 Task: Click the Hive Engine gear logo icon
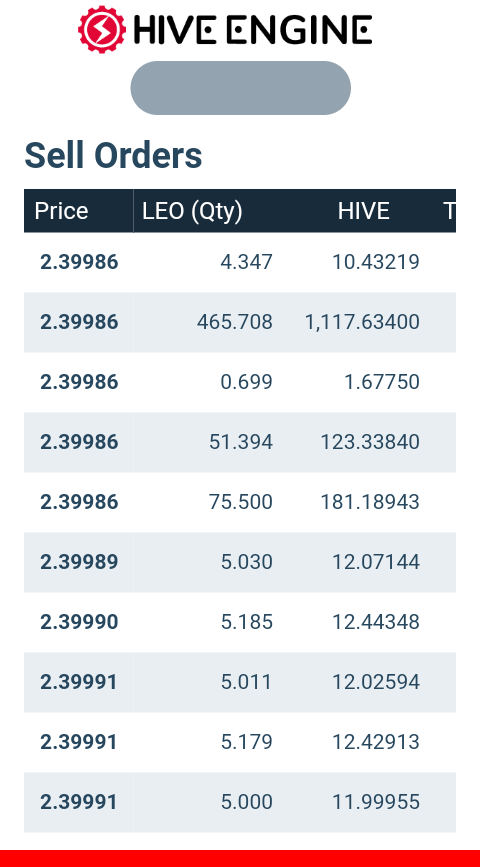[x=102, y=29]
